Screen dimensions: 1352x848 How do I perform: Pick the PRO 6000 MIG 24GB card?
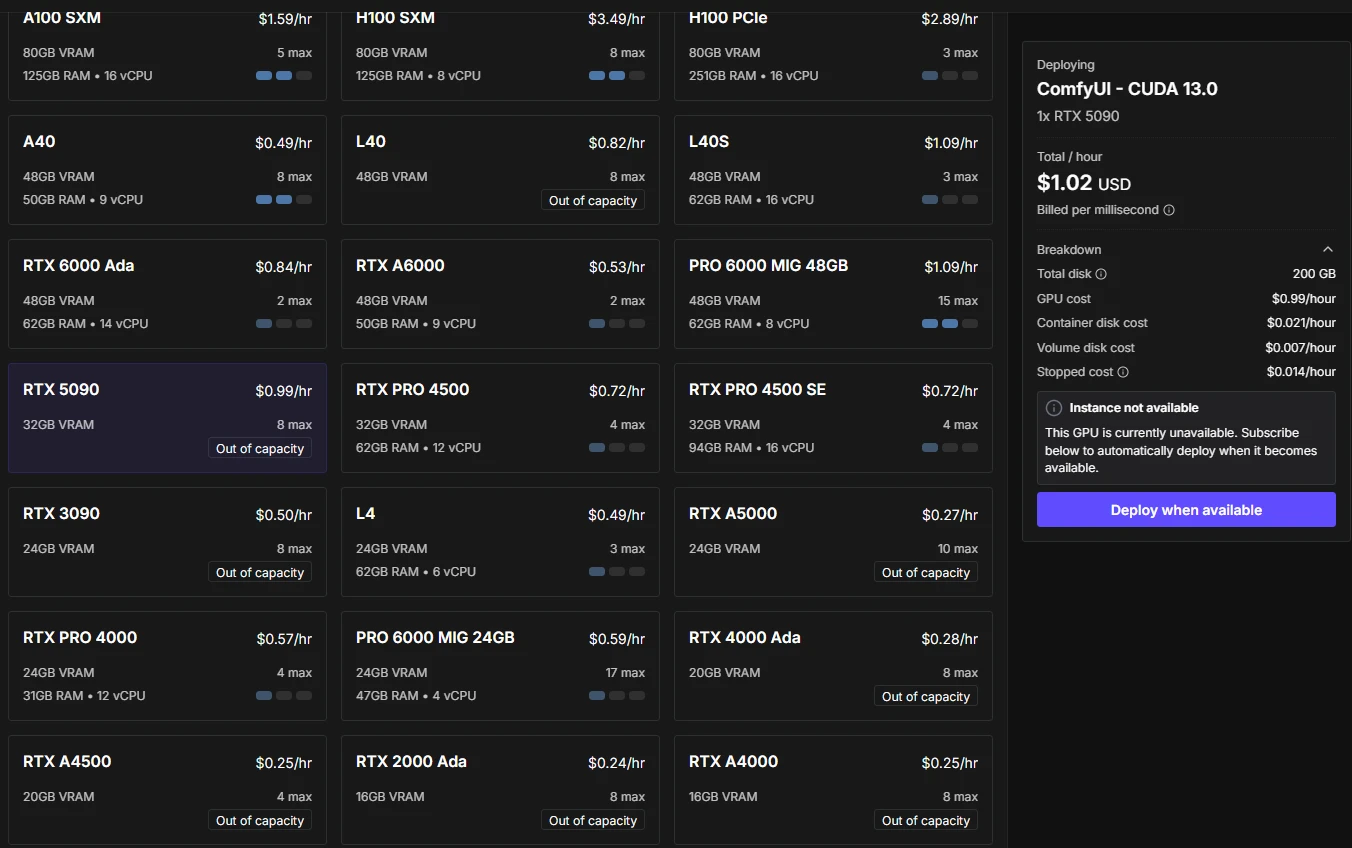tap(500, 666)
